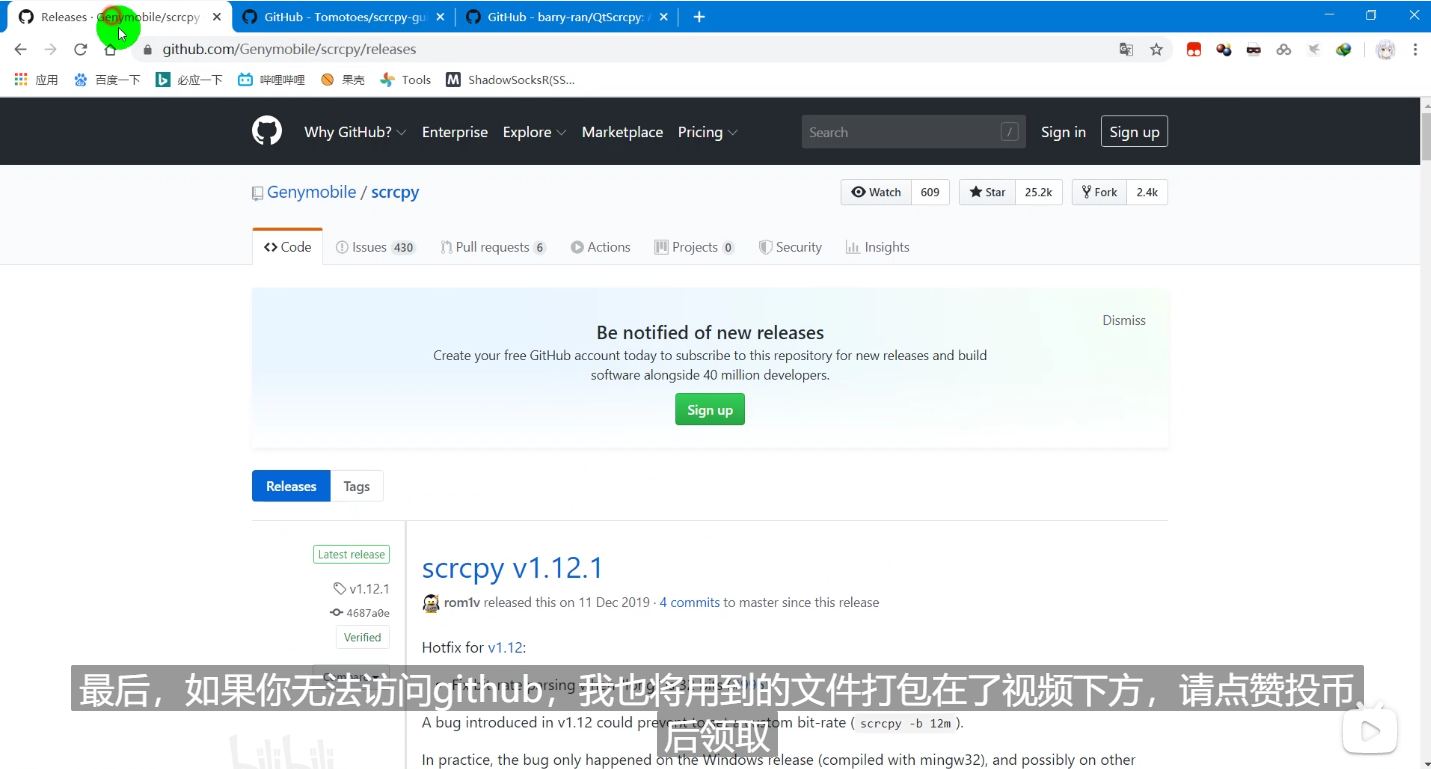Switch to the Tags view
The width and height of the screenshot is (1431, 769).
[357, 485]
